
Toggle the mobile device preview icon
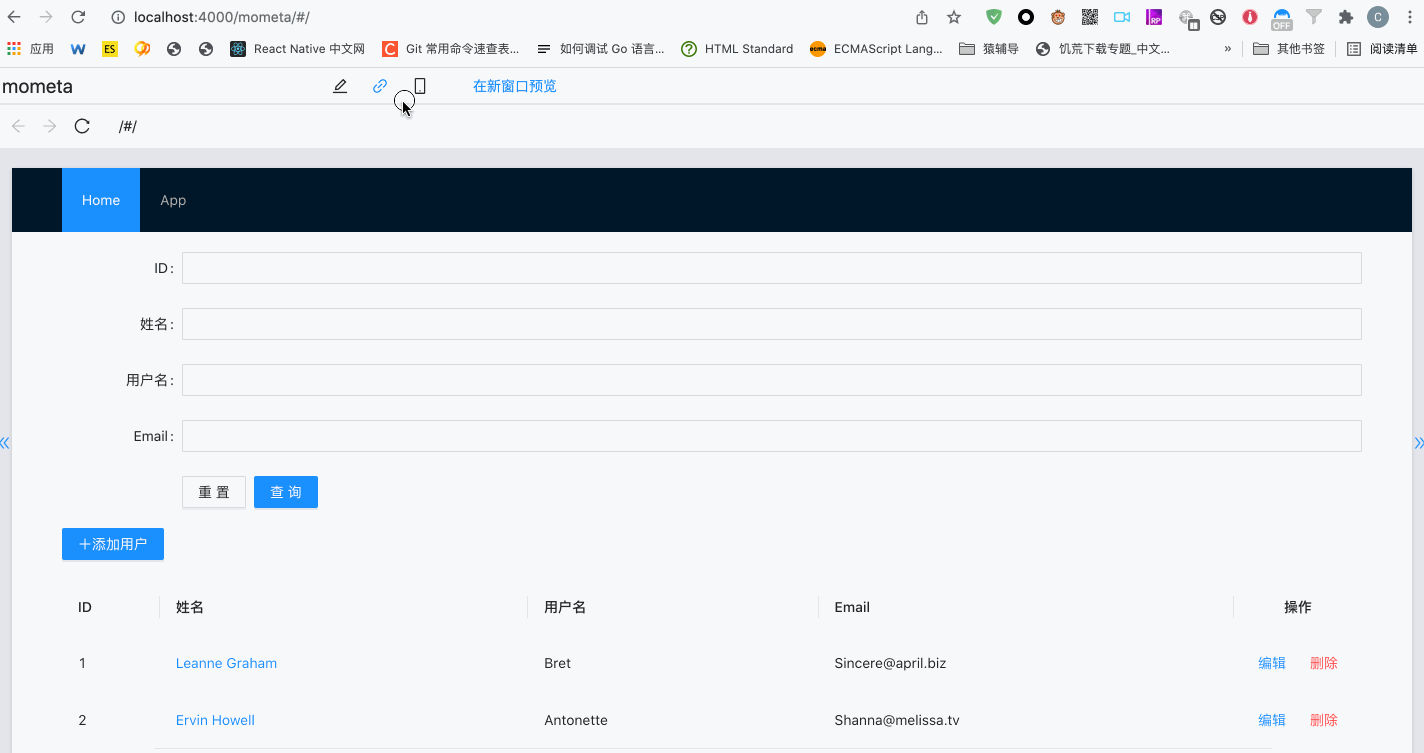tap(420, 86)
